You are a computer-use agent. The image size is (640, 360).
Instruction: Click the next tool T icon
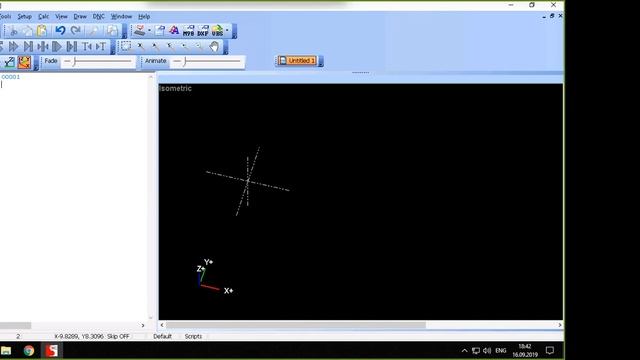(101, 47)
